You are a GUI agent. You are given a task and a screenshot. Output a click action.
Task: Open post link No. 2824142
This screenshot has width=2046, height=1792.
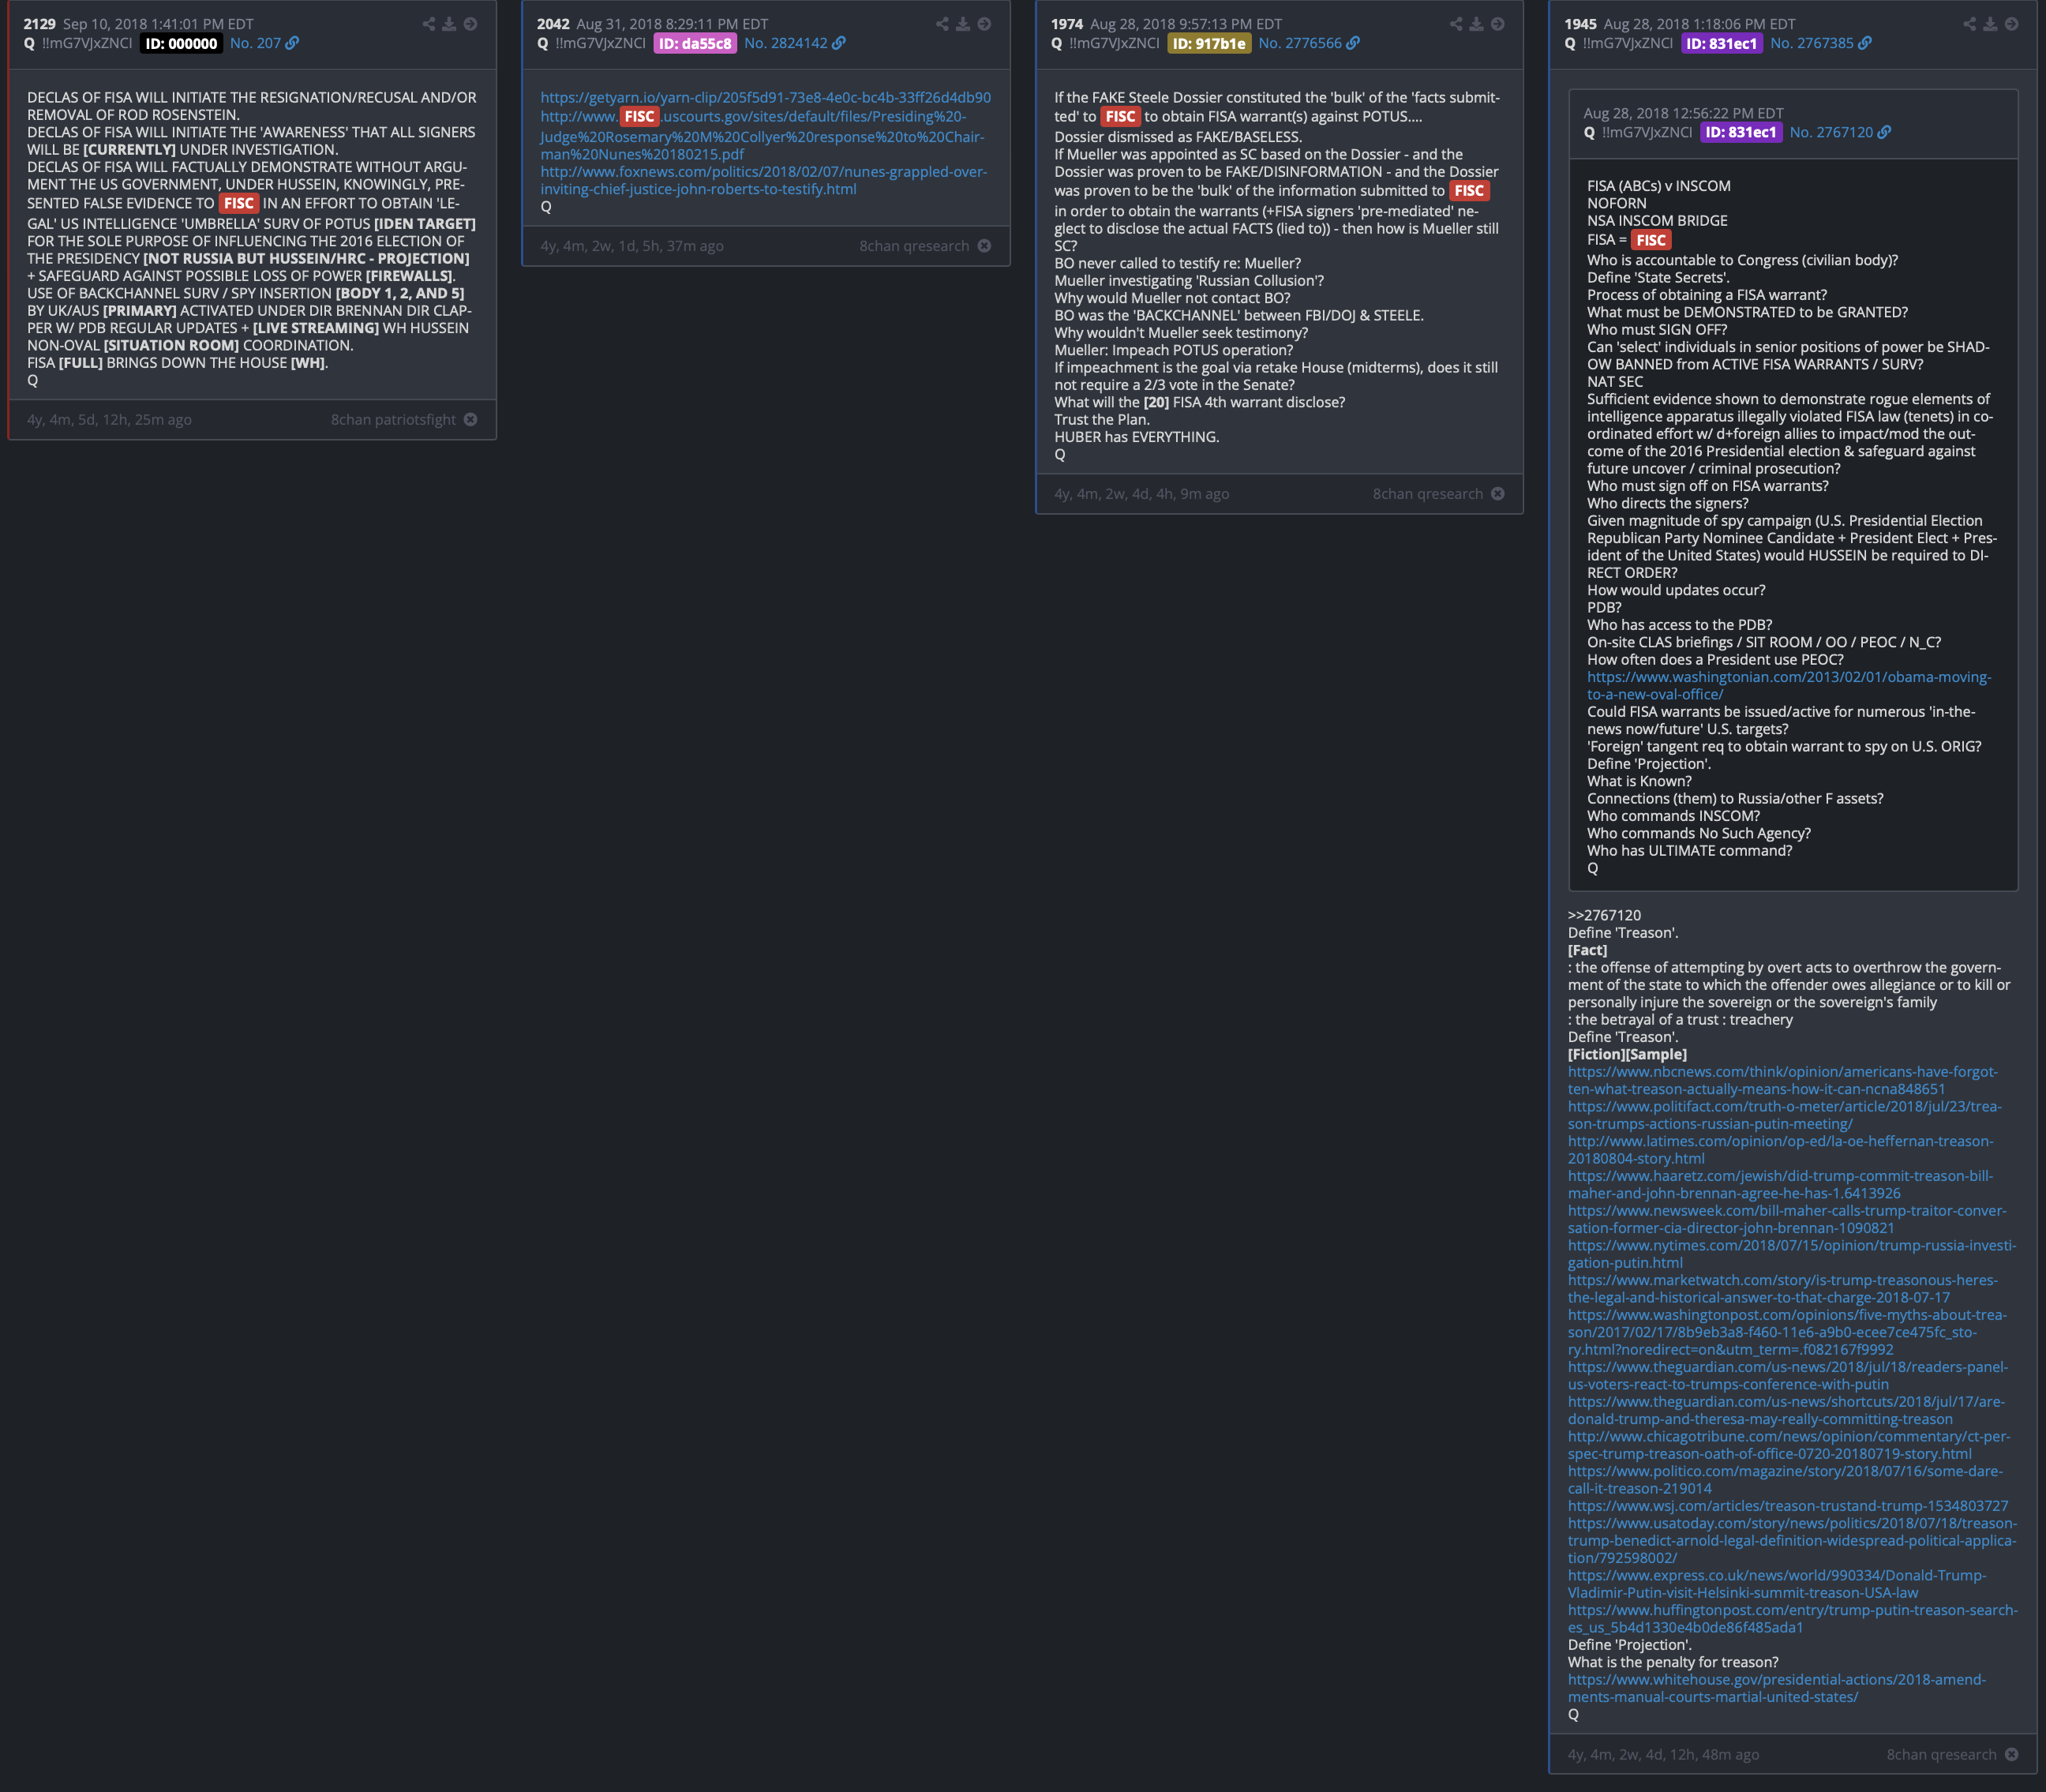[x=794, y=43]
